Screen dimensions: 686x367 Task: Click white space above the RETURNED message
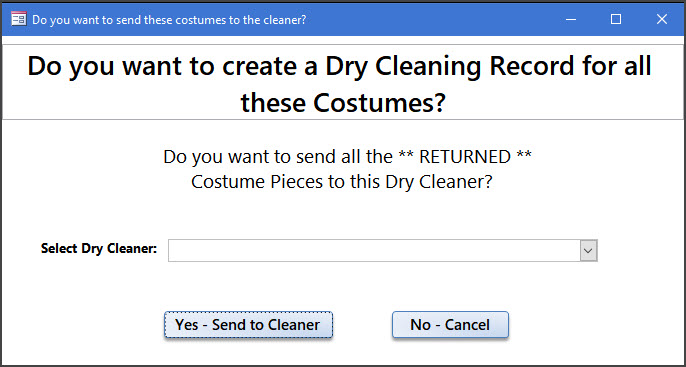[343, 133]
